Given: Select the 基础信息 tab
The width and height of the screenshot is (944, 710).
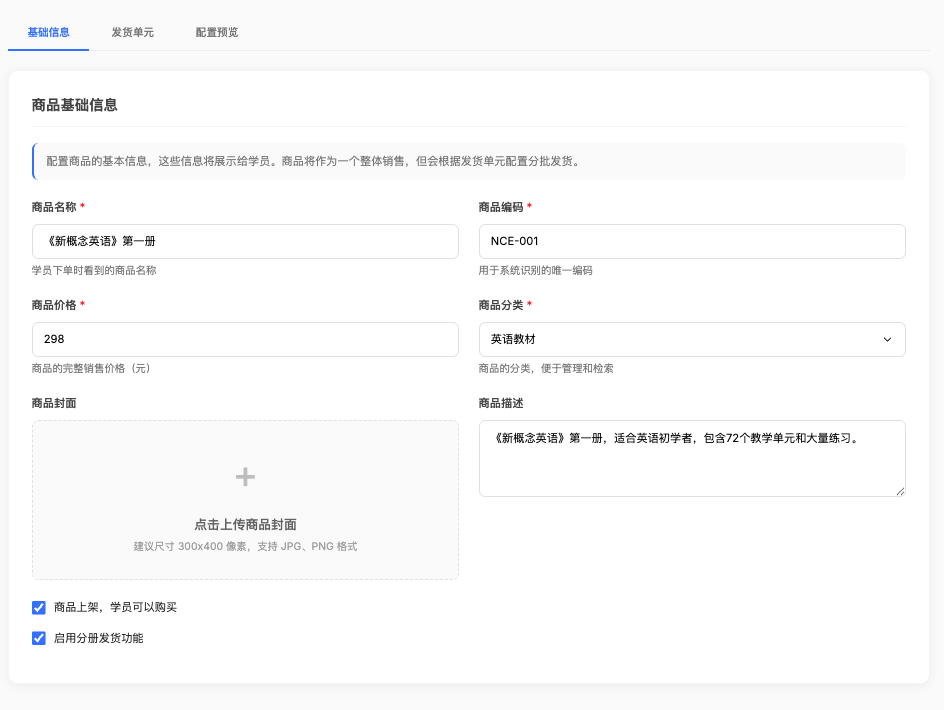Looking at the screenshot, I should click(48, 32).
